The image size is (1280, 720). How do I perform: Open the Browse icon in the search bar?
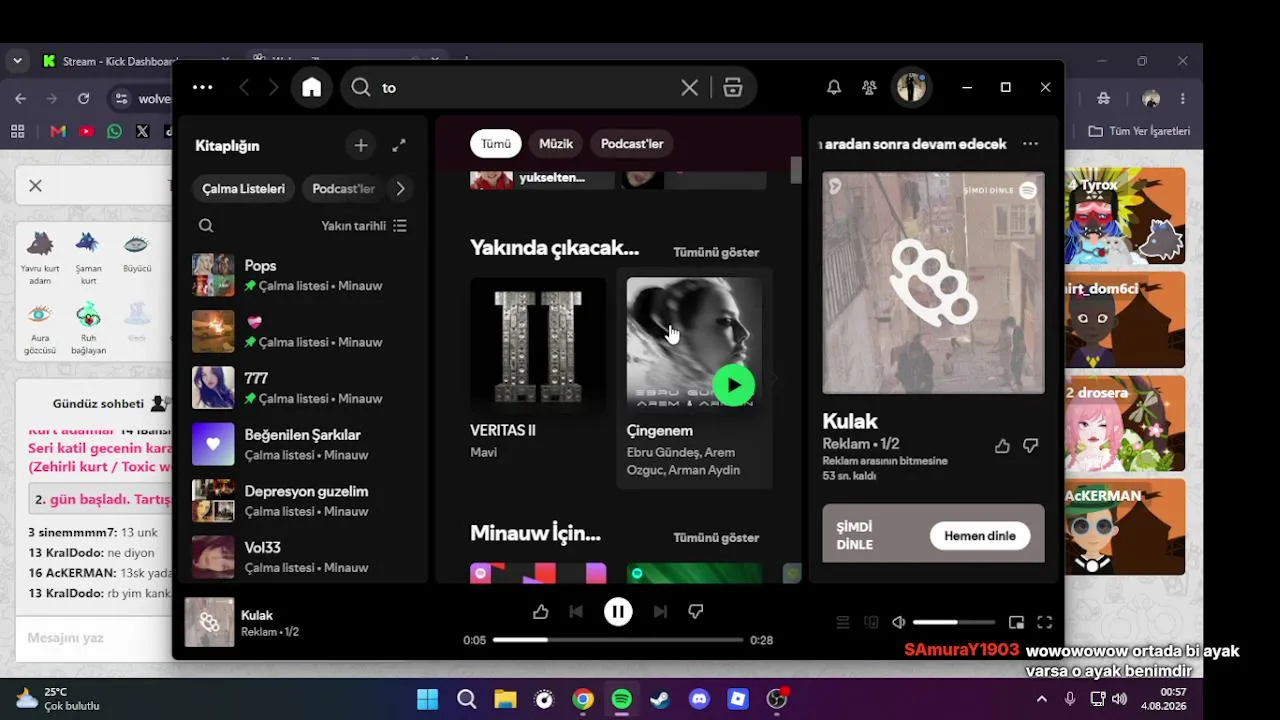pyautogui.click(x=733, y=88)
